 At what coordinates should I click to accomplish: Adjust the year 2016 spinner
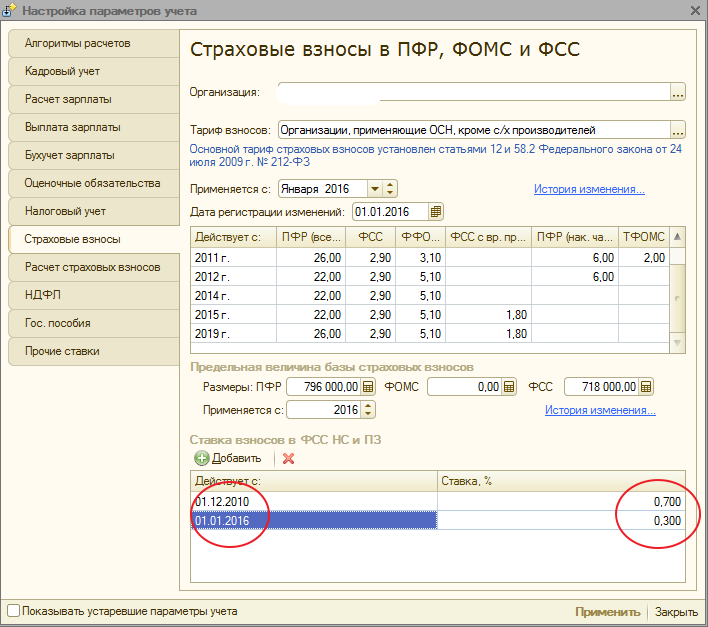pyautogui.click(x=368, y=410)
